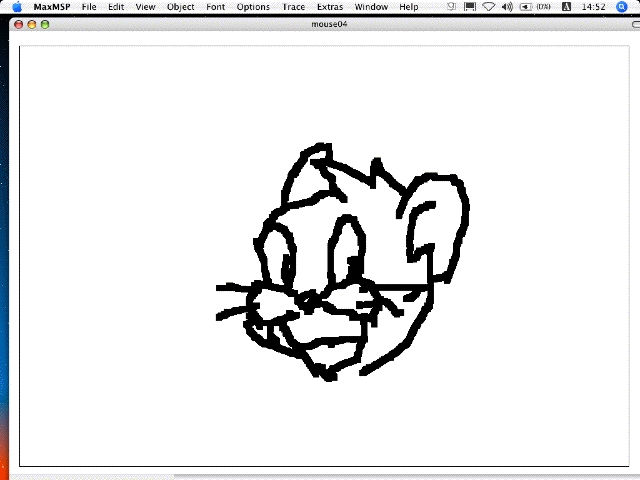Open the Apple menu
Screen dimensions: 640x480
coord(16,7)
